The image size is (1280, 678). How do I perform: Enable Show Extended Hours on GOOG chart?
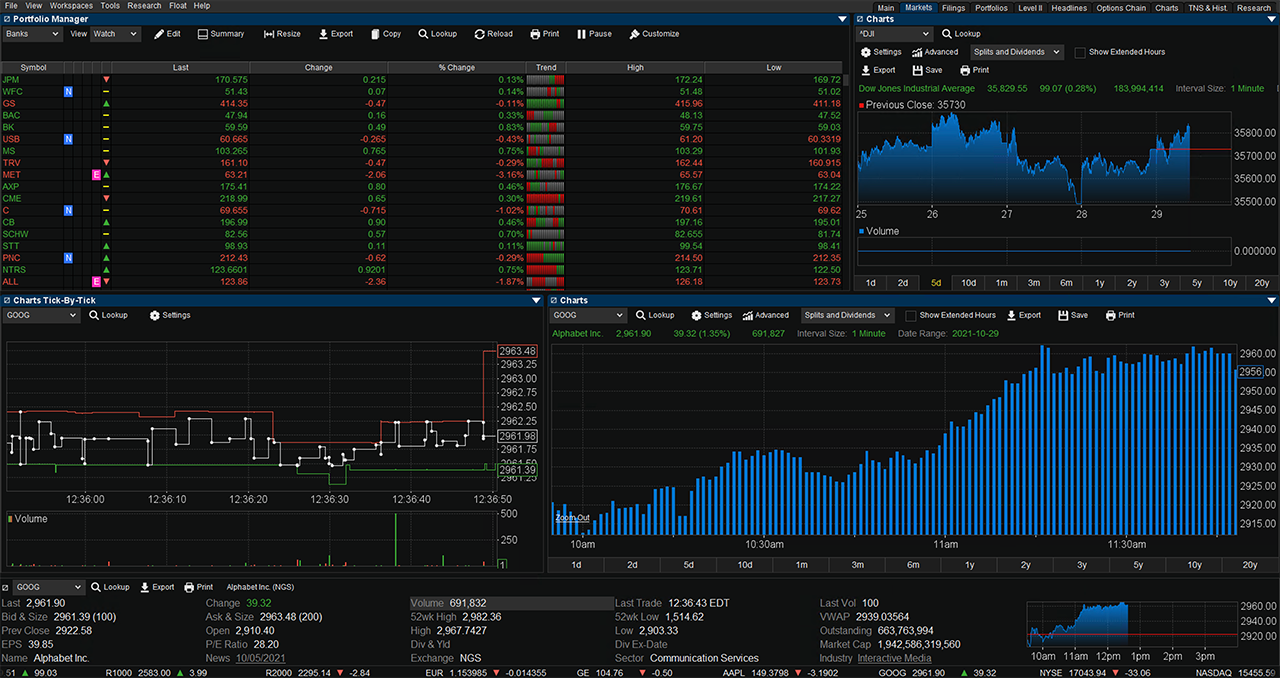click(x=911, y=315)
